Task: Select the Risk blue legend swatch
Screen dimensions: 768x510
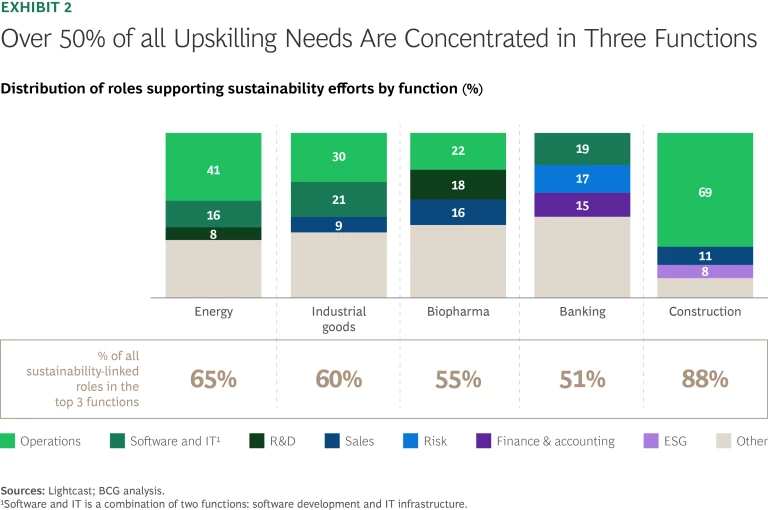Action: coord(408,441)
